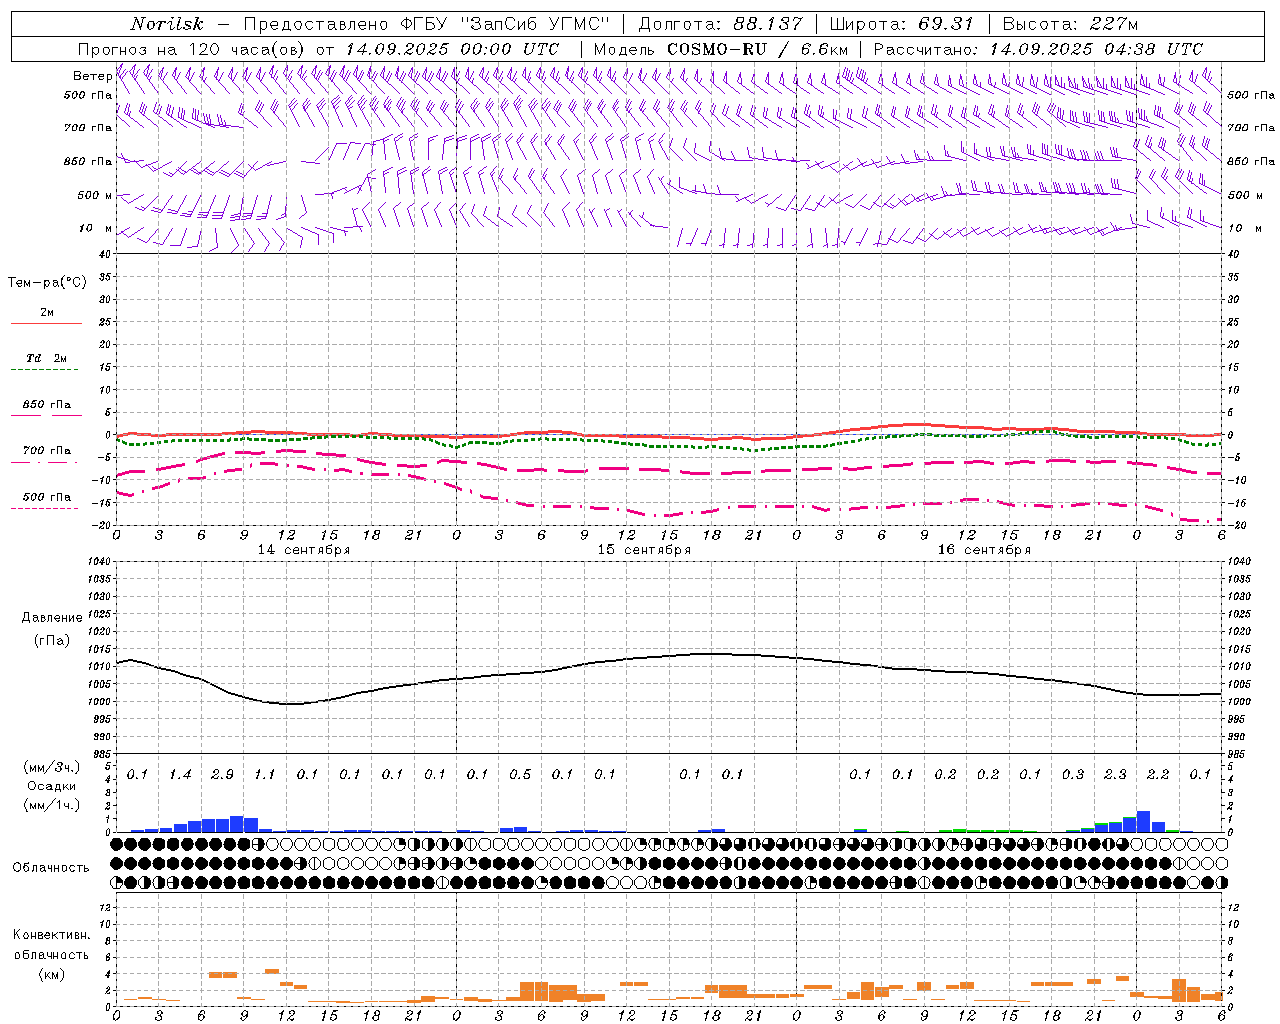Image resolution: width=1280 pixels, height=1024 pixels.
Task: Click the 700 гПа temperature legend entry
Action: coord(46,454)
